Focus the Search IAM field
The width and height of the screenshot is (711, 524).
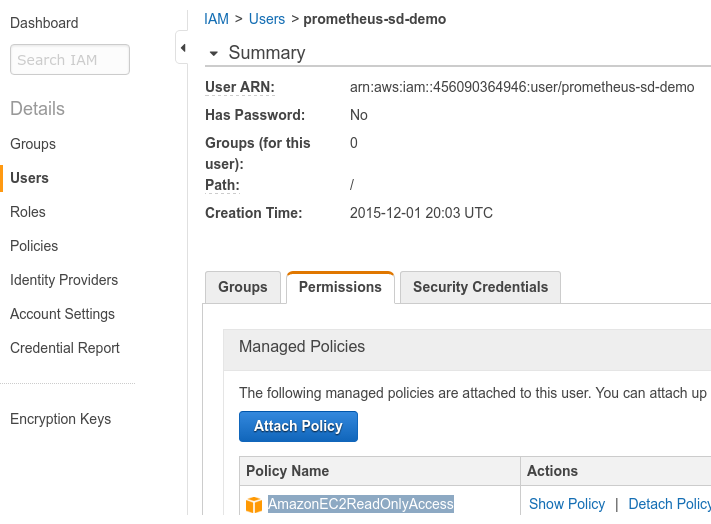70,59
